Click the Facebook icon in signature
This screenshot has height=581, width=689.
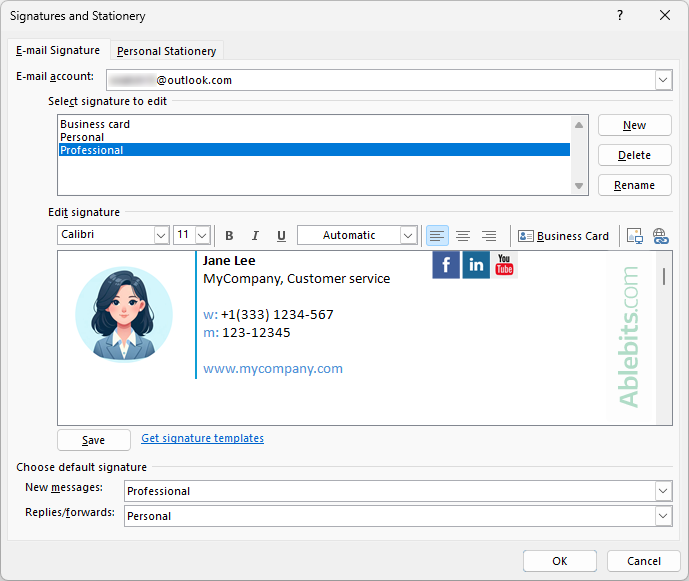click(x=446, y=265)
